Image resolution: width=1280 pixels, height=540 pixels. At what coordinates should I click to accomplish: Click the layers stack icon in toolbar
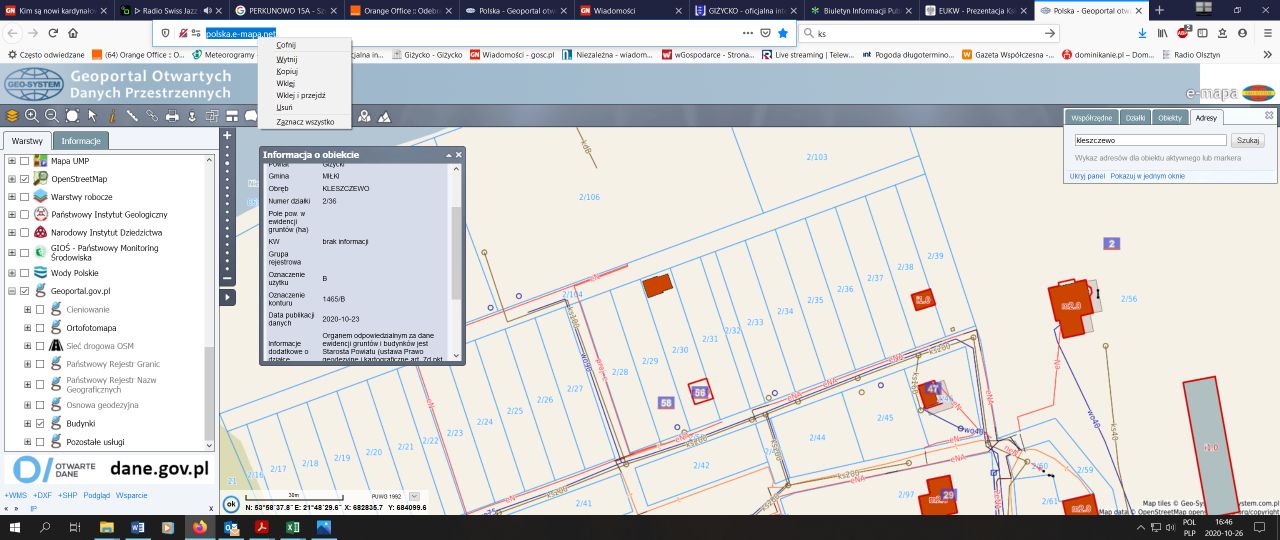12,116
